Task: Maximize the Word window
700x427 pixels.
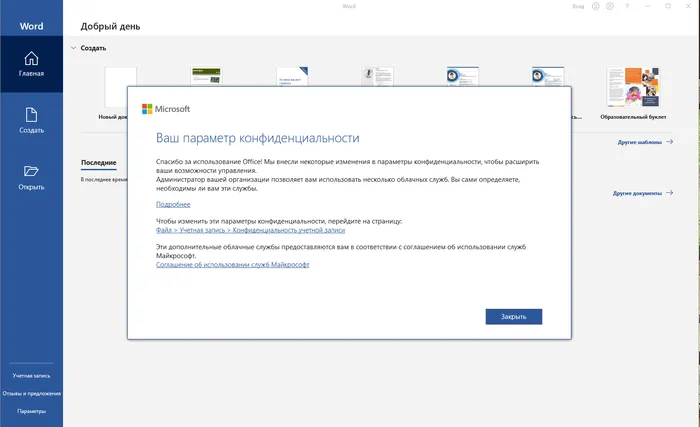Action: 668,6
